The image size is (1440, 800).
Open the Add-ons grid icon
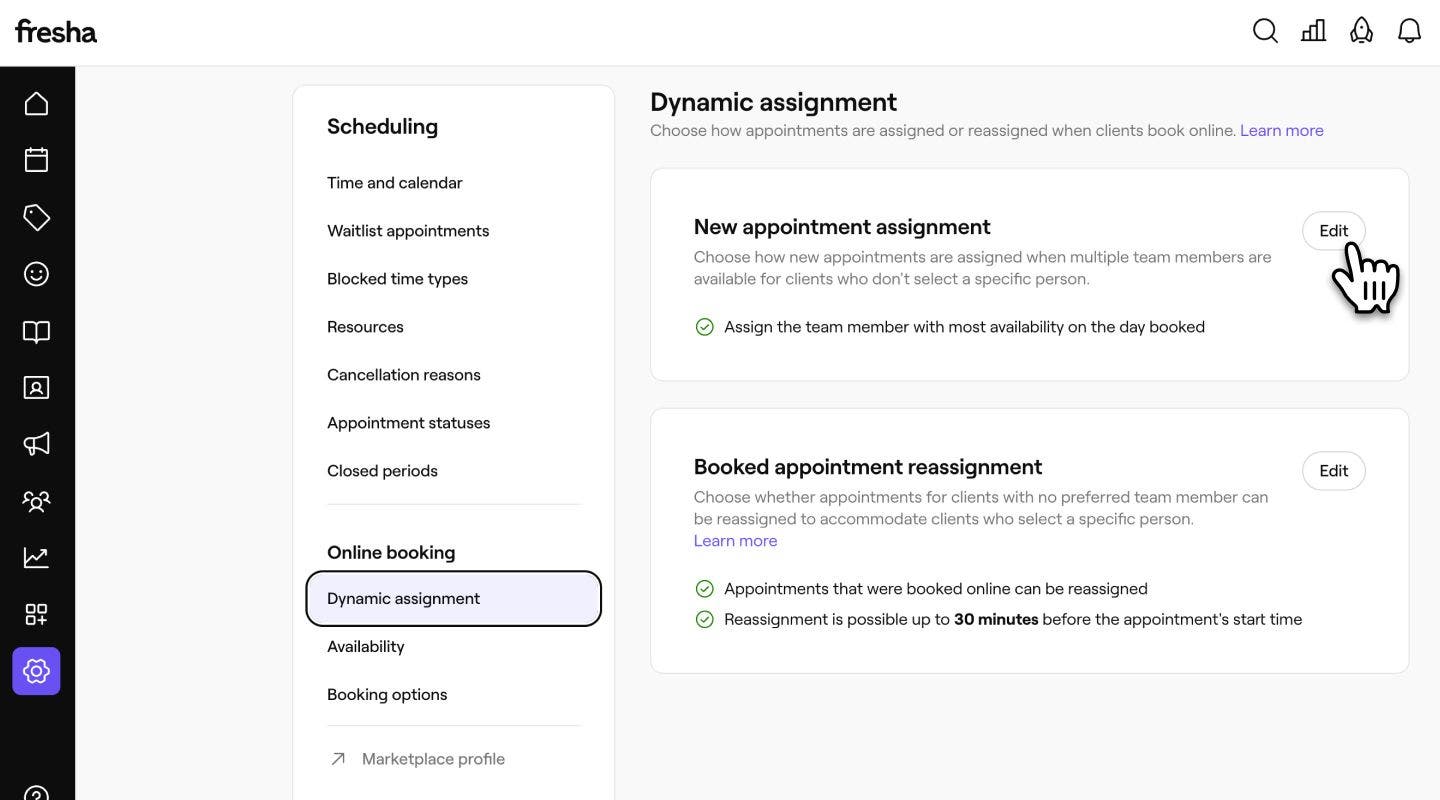pyautogui.click(x=36, y=614)
